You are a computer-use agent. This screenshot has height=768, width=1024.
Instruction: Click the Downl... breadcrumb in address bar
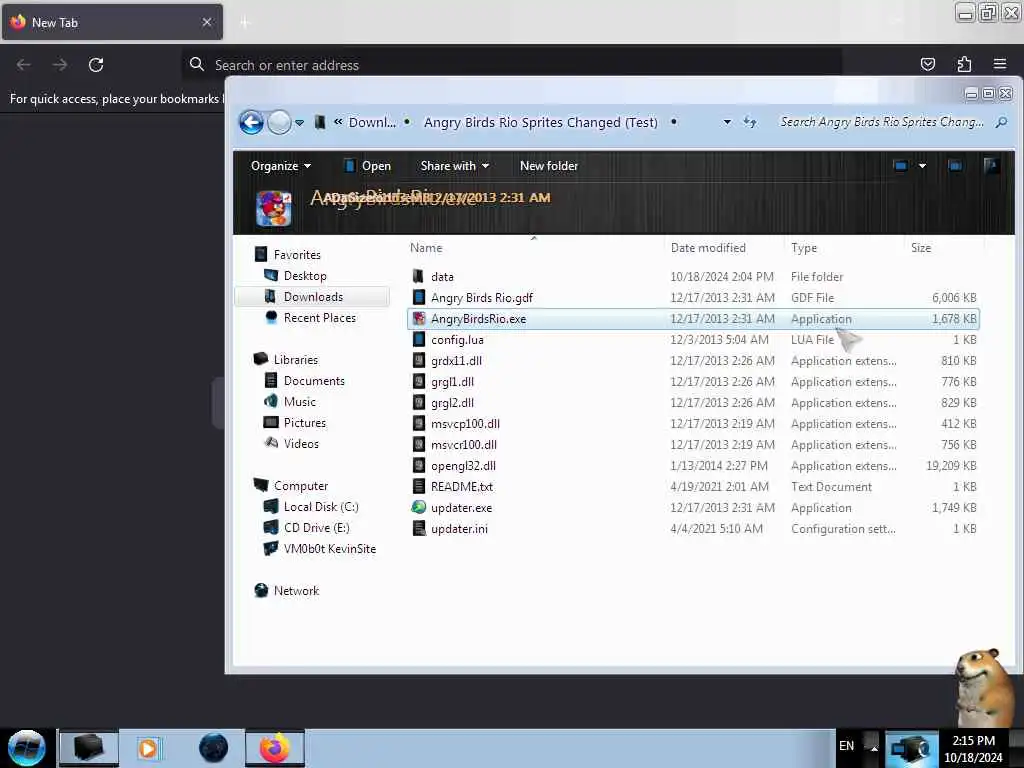372,122
